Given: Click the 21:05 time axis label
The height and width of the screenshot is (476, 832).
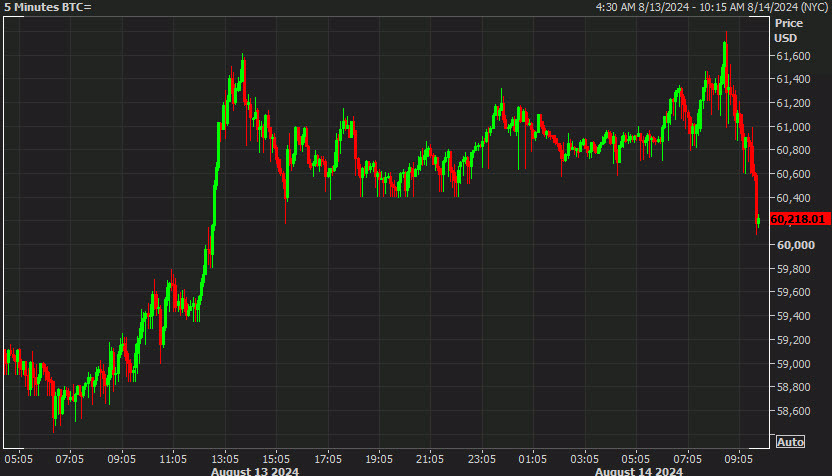Looking at the screenshot, I should tap(430, 459).
